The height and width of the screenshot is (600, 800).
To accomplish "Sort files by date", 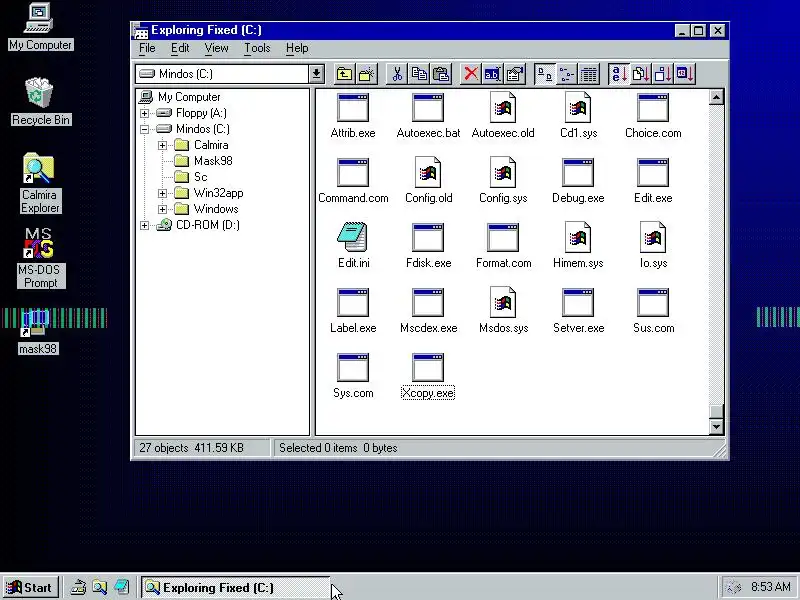I will [x=685, y=74].
